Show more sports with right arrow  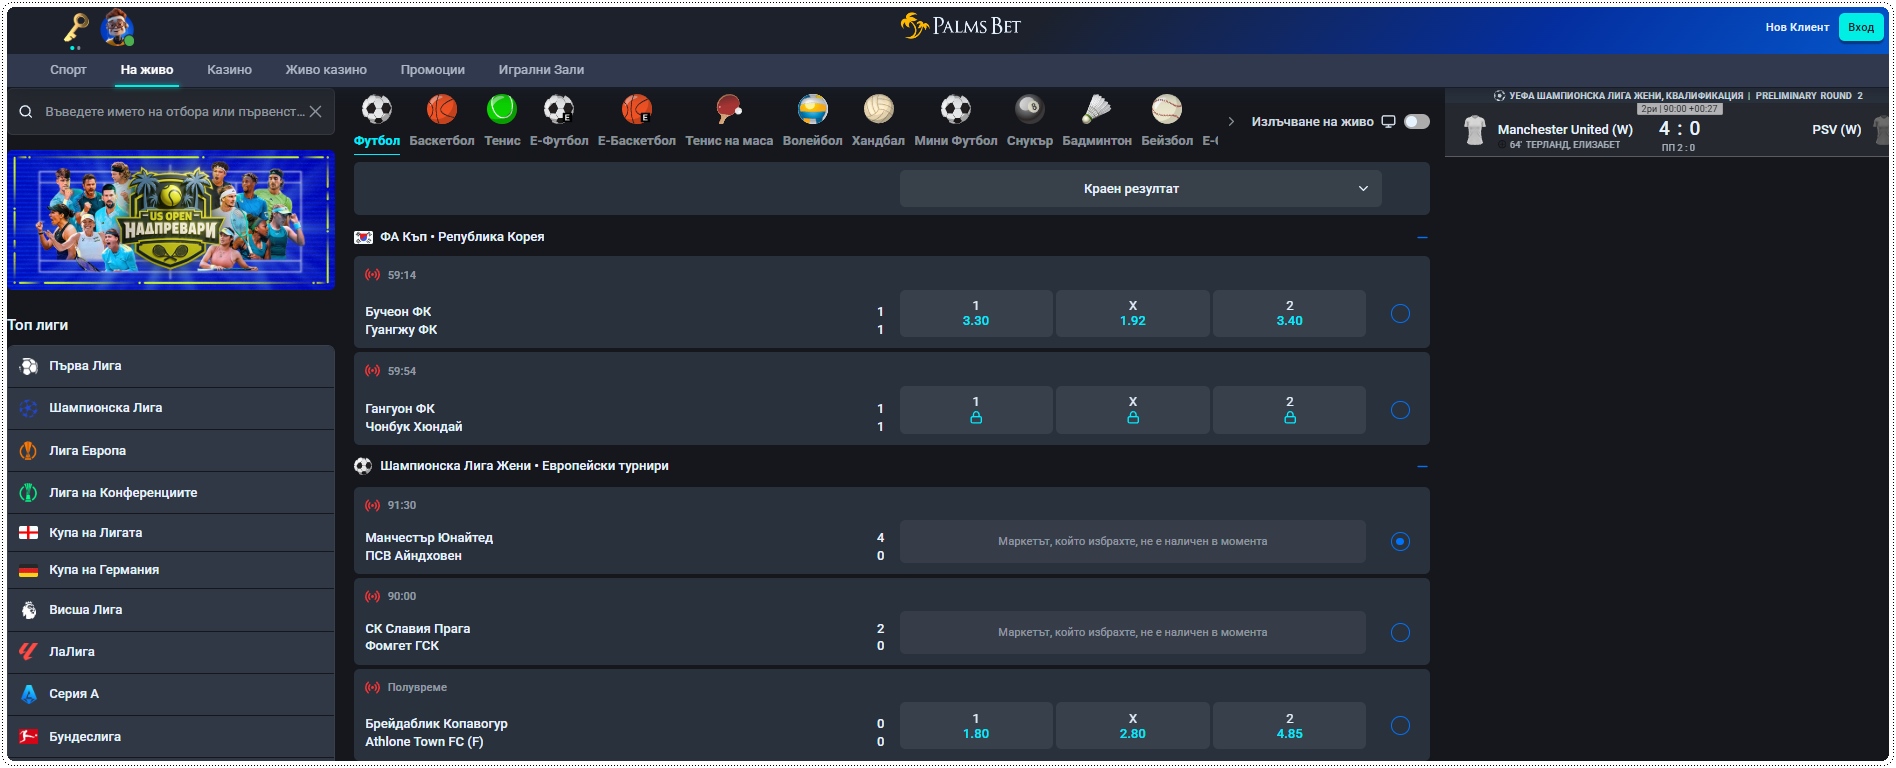(x=1231, y=122)
